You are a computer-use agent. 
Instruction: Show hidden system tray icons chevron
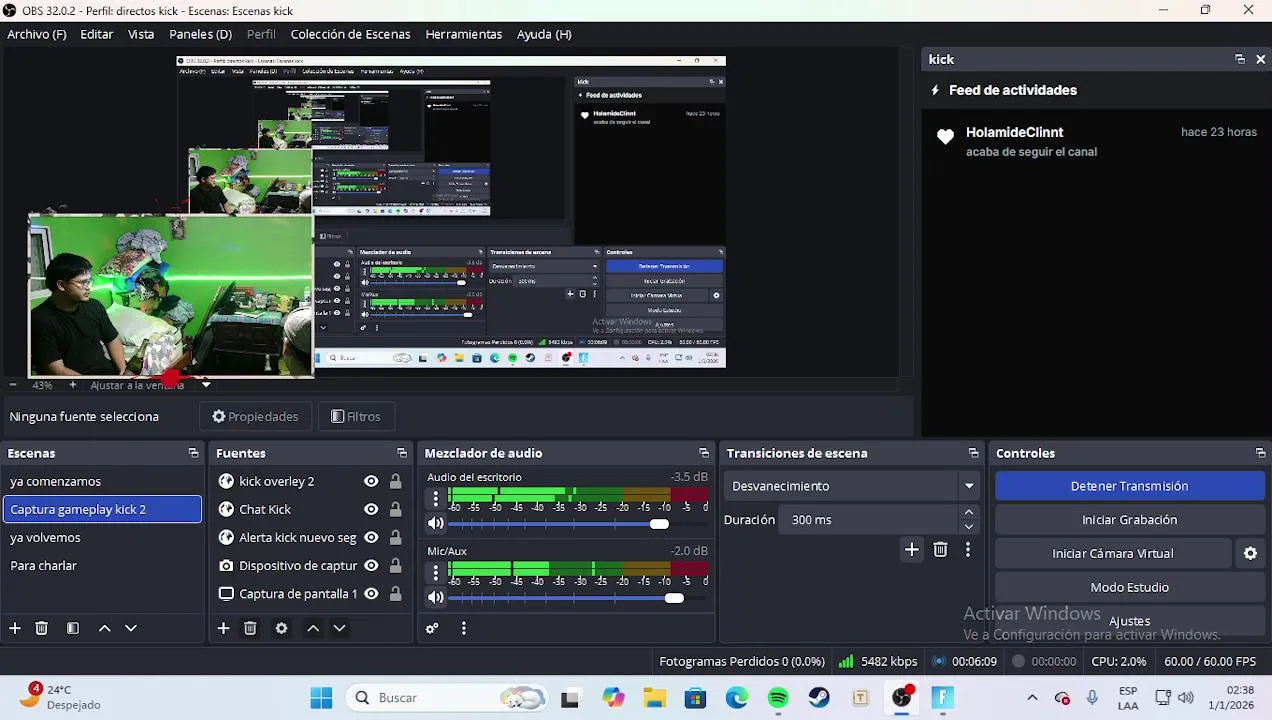coord(1032,698)
